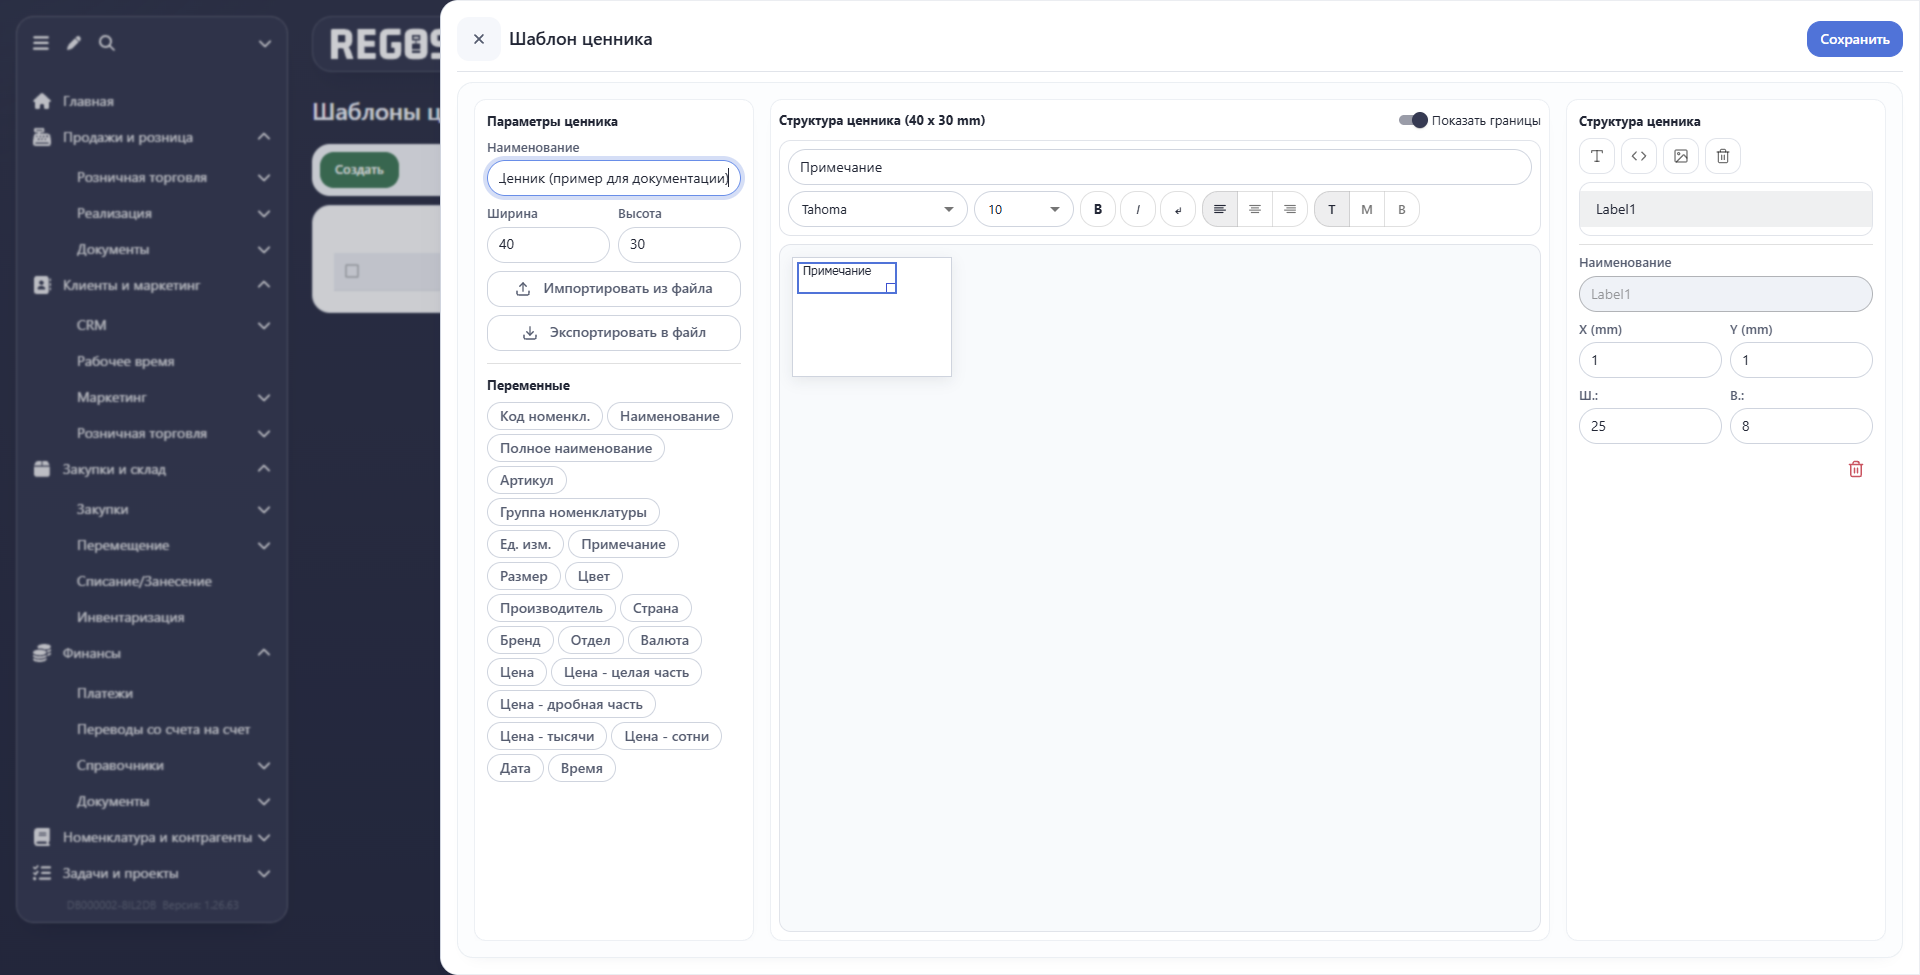Align text left
1920x975 pixels.
pos(1220,209)
